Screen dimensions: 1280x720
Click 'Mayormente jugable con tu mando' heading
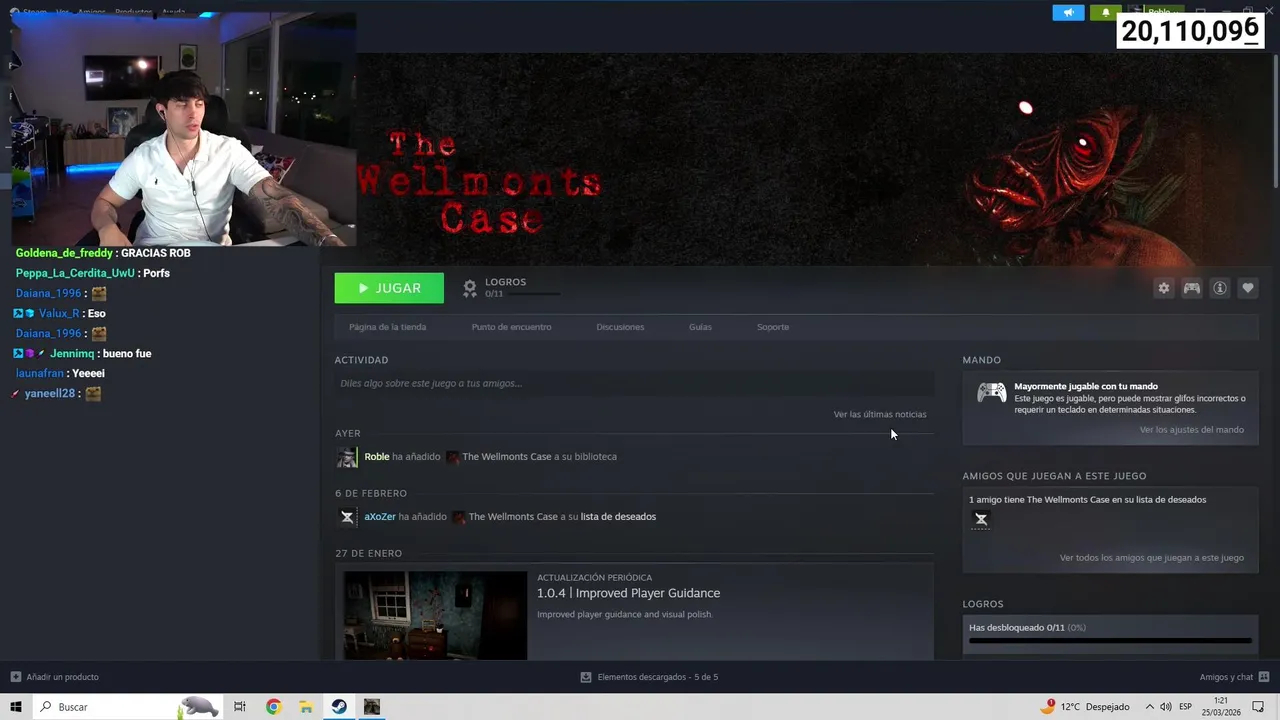point(1086,387)
